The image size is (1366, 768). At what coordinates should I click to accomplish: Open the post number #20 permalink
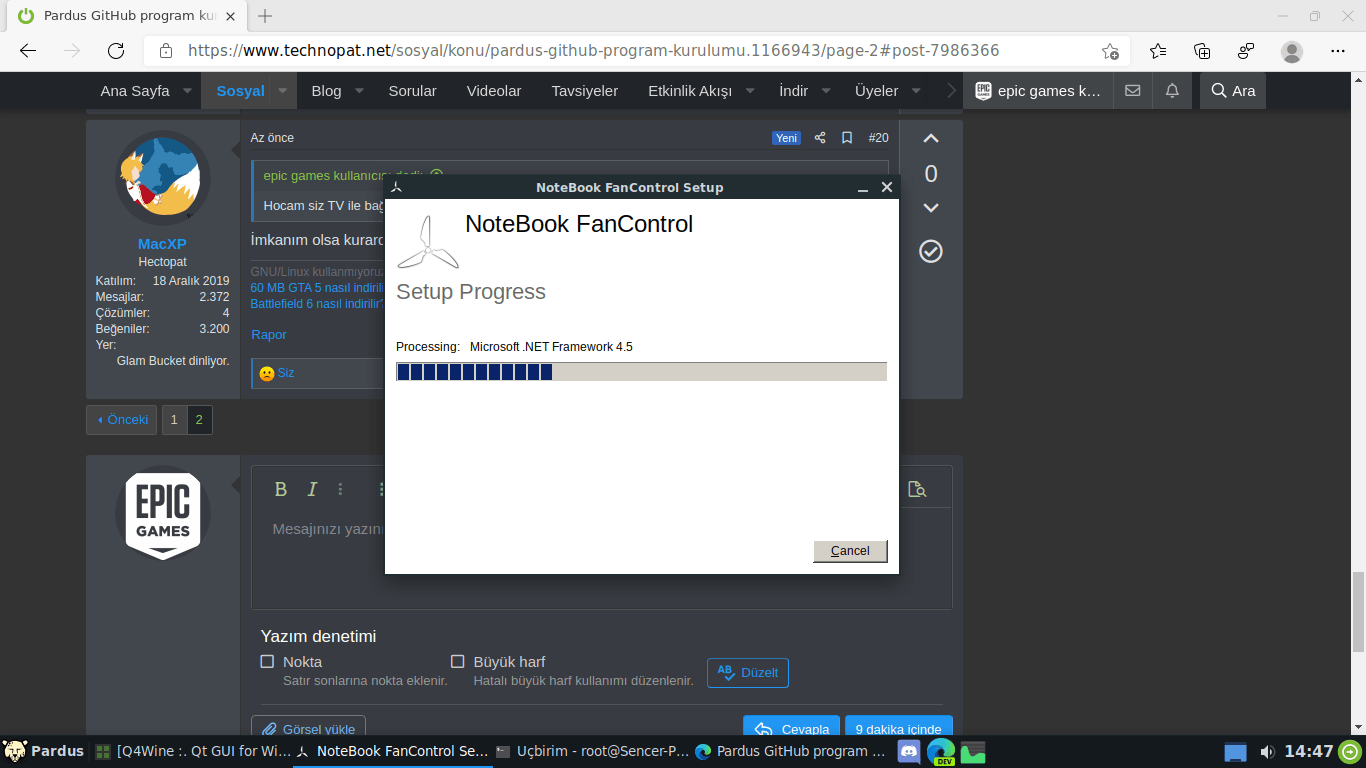(878, 138)
